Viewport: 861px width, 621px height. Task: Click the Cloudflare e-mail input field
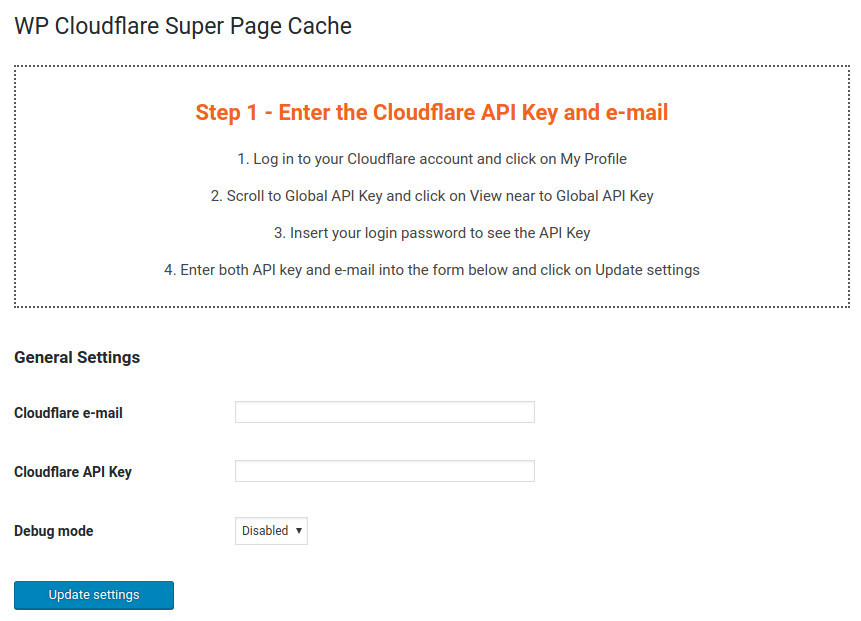click(384, 412)
